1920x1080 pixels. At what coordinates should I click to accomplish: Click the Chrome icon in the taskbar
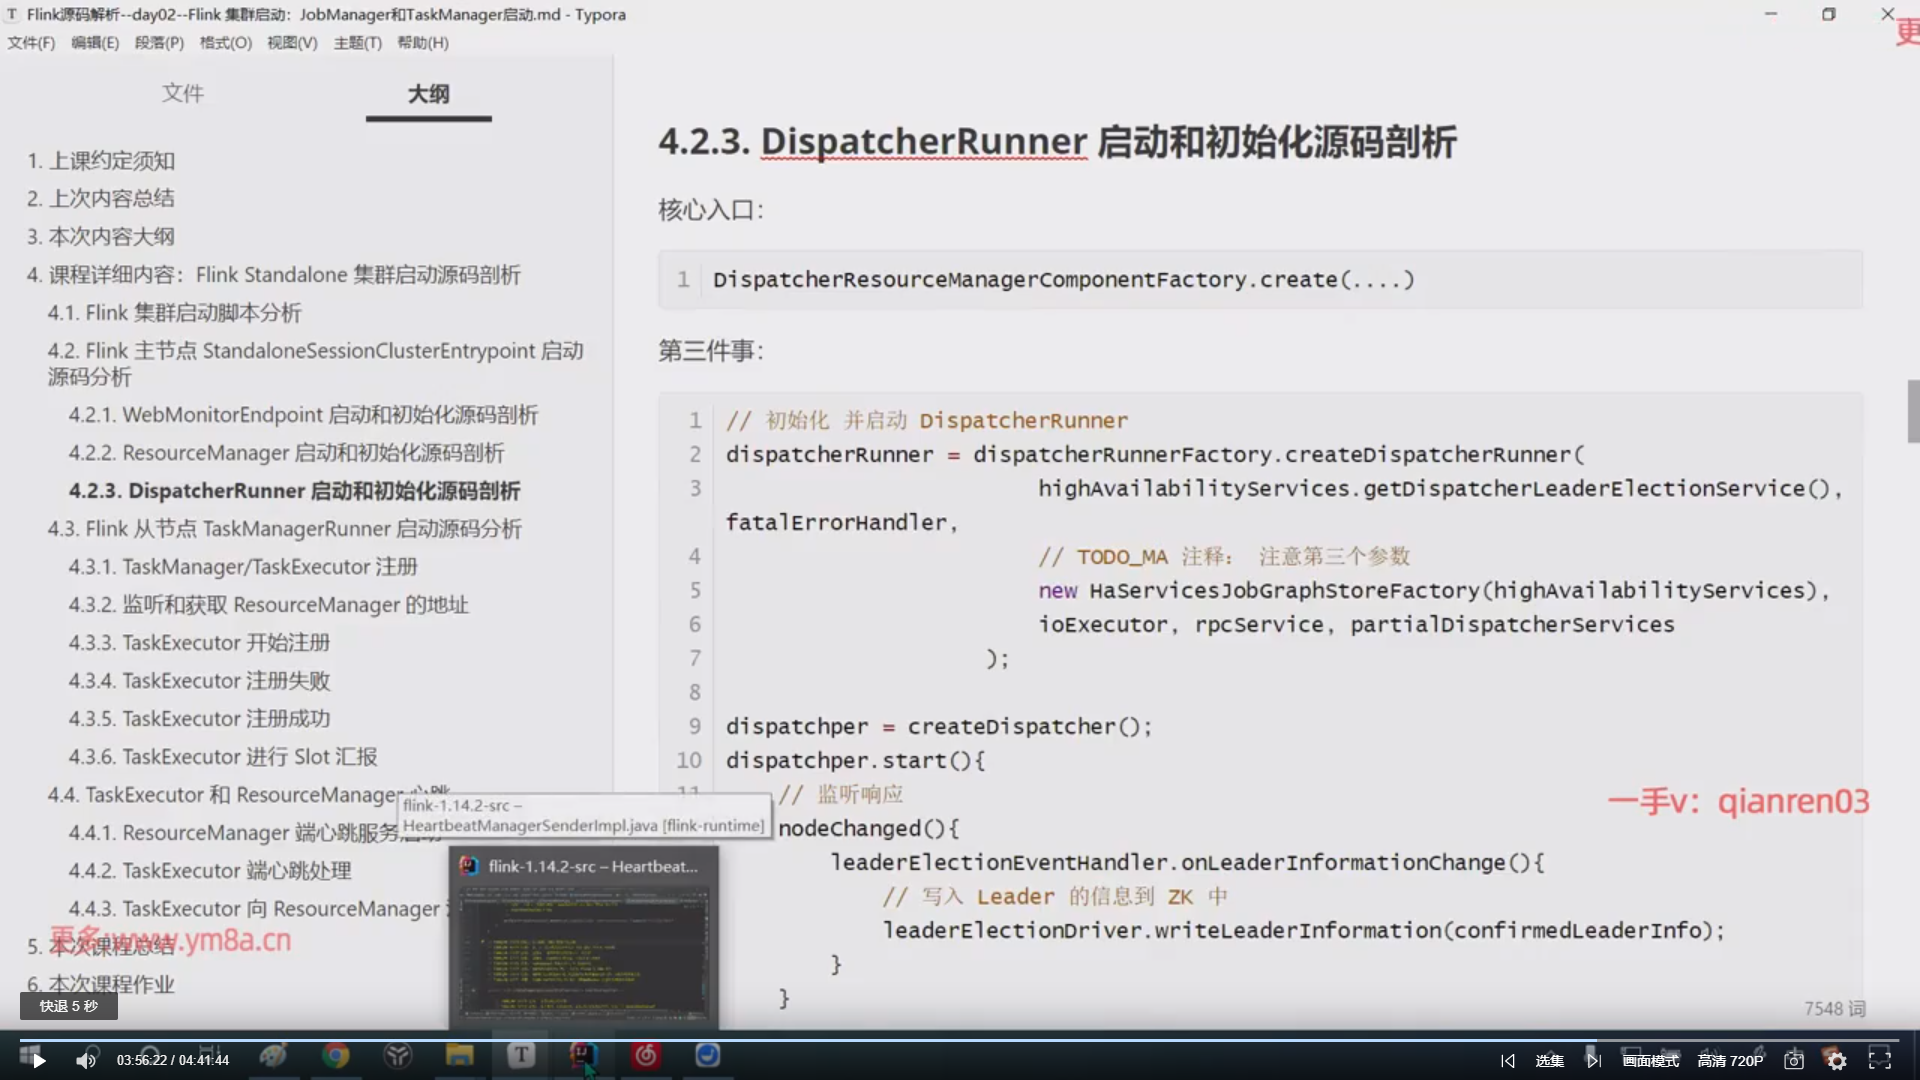point(336,1056)
